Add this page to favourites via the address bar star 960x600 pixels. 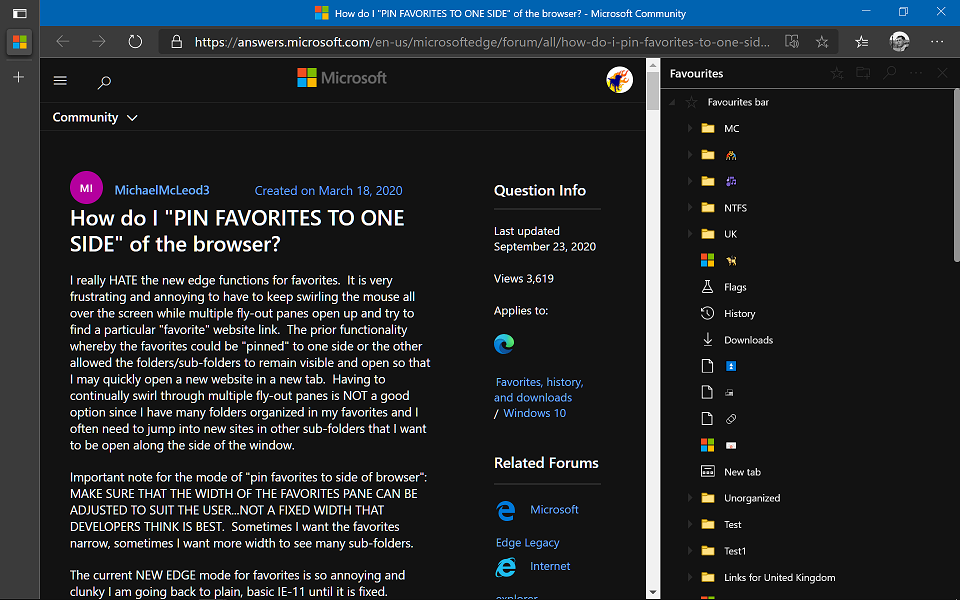click(822, 42)
